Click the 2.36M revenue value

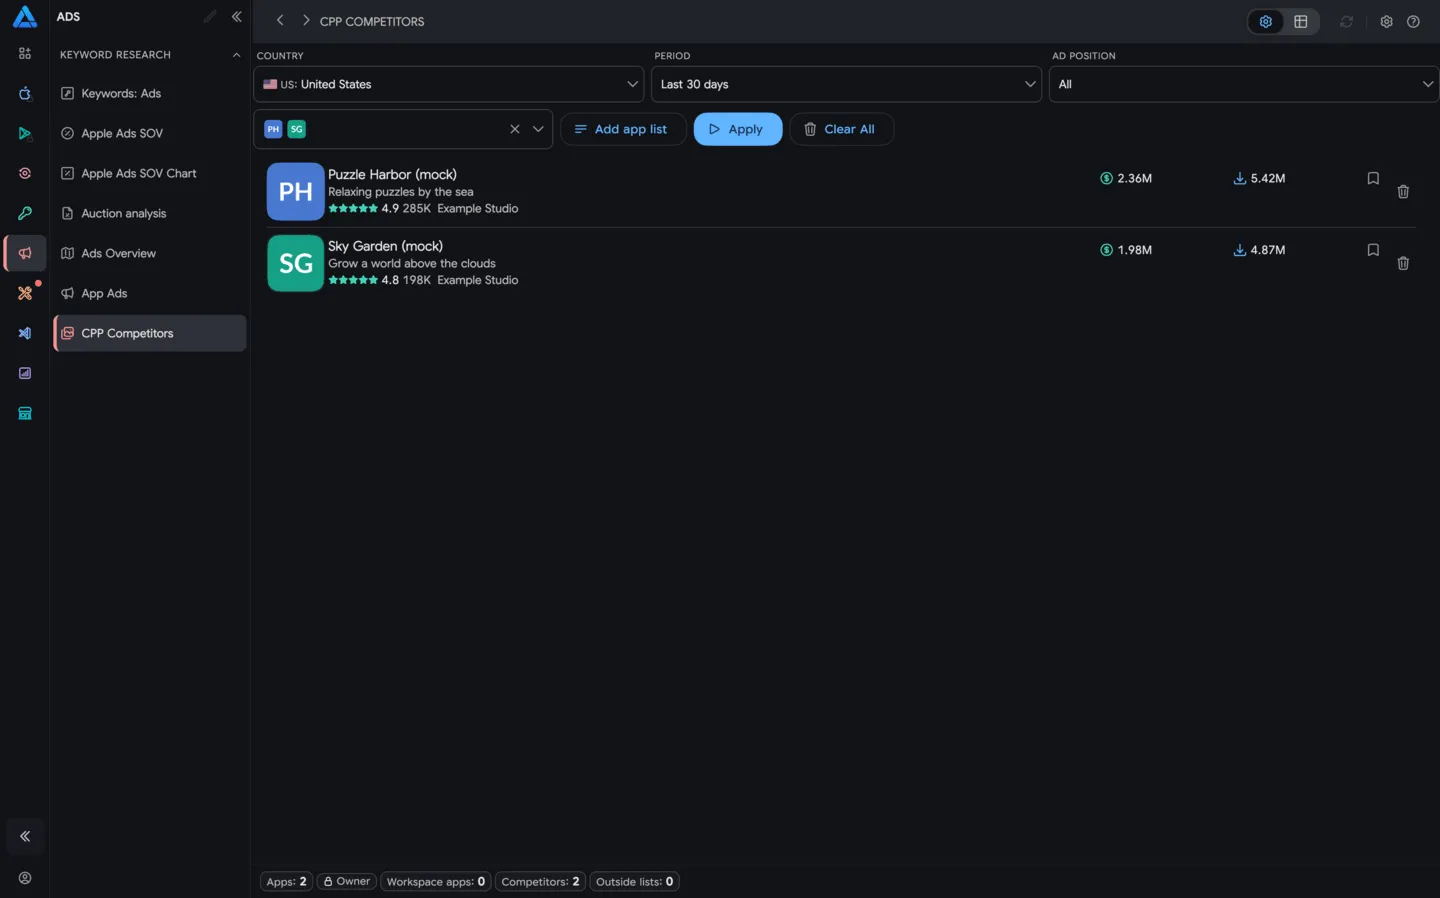[1134, 178]
